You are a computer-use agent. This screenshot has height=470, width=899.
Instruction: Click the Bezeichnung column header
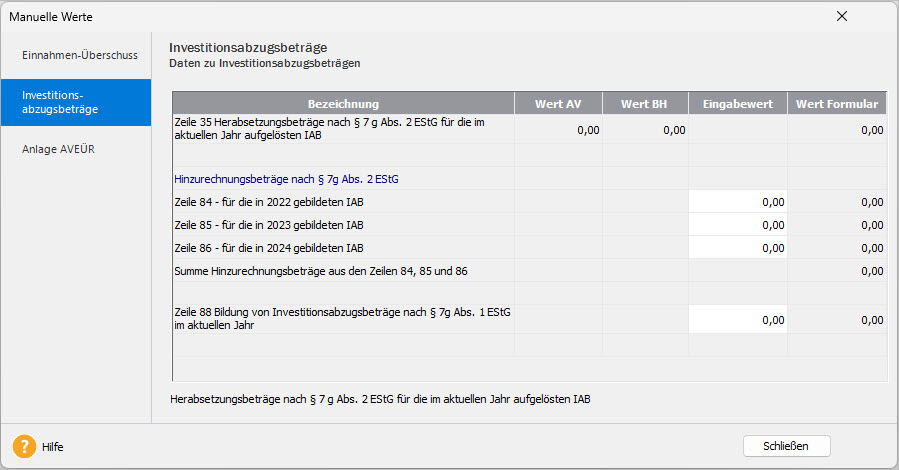coord(343,104)
